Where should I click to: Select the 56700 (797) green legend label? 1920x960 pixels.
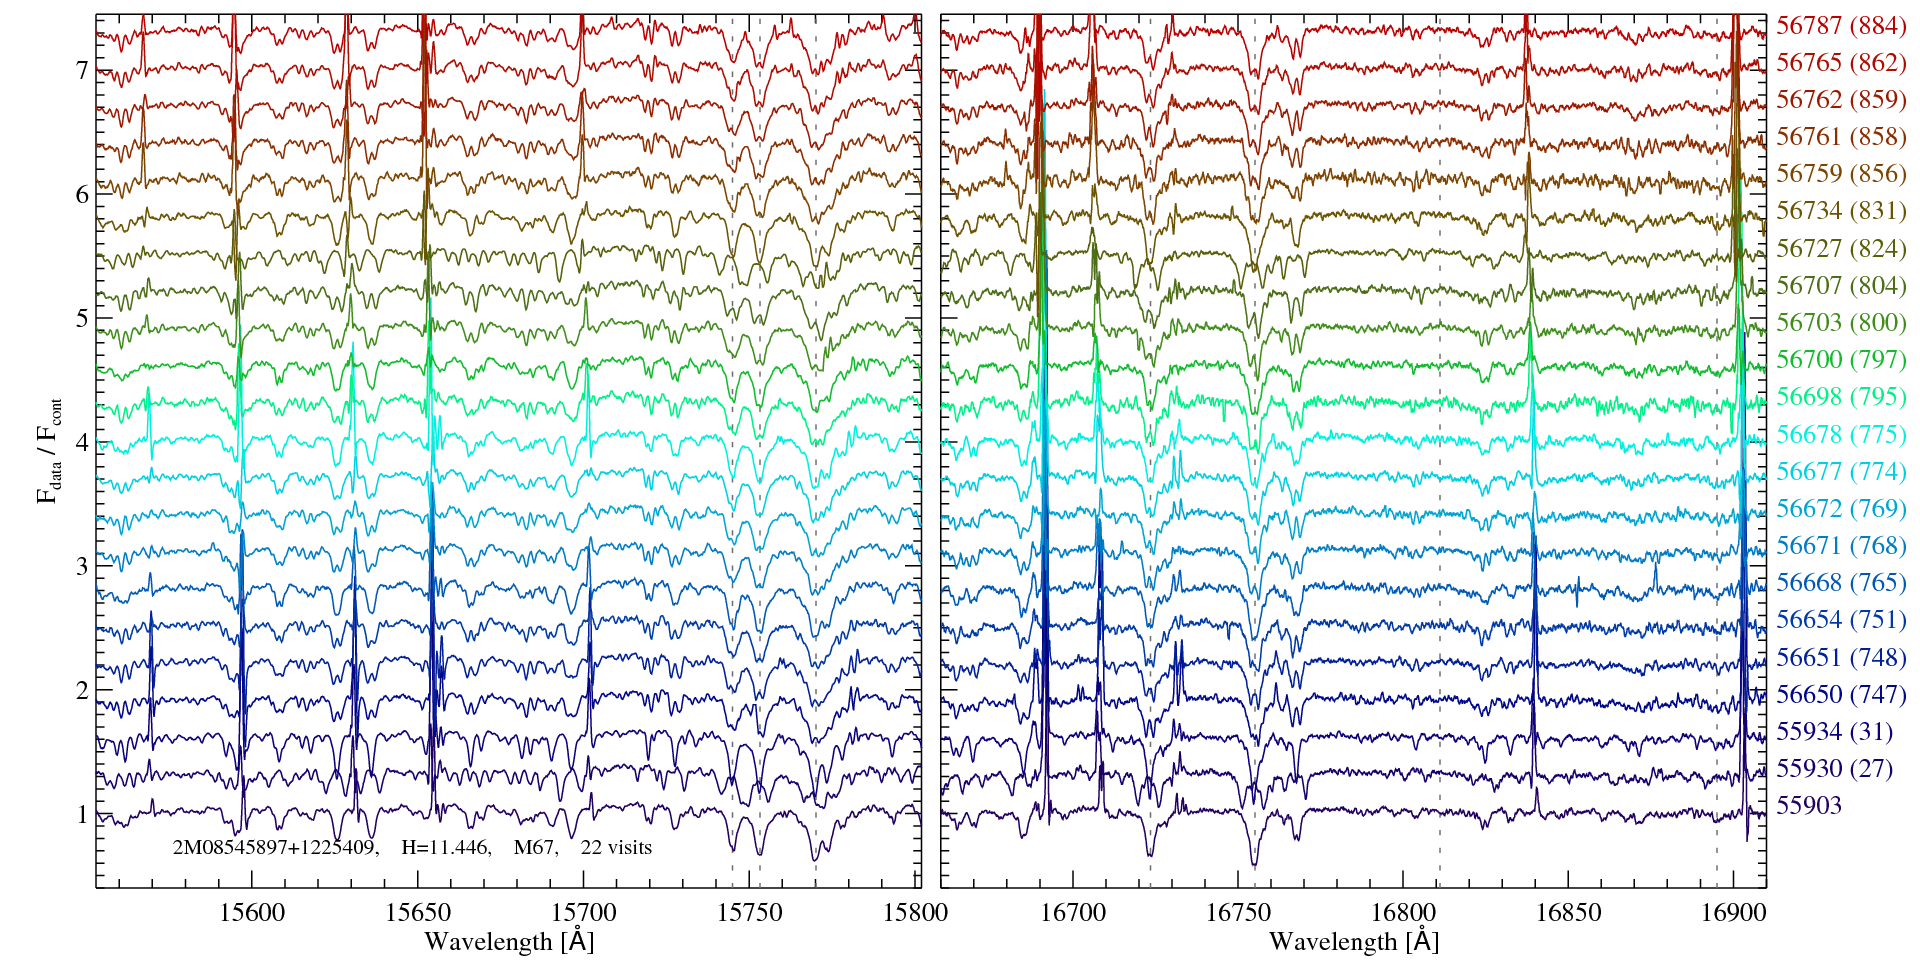click(x=1840, y=359)
